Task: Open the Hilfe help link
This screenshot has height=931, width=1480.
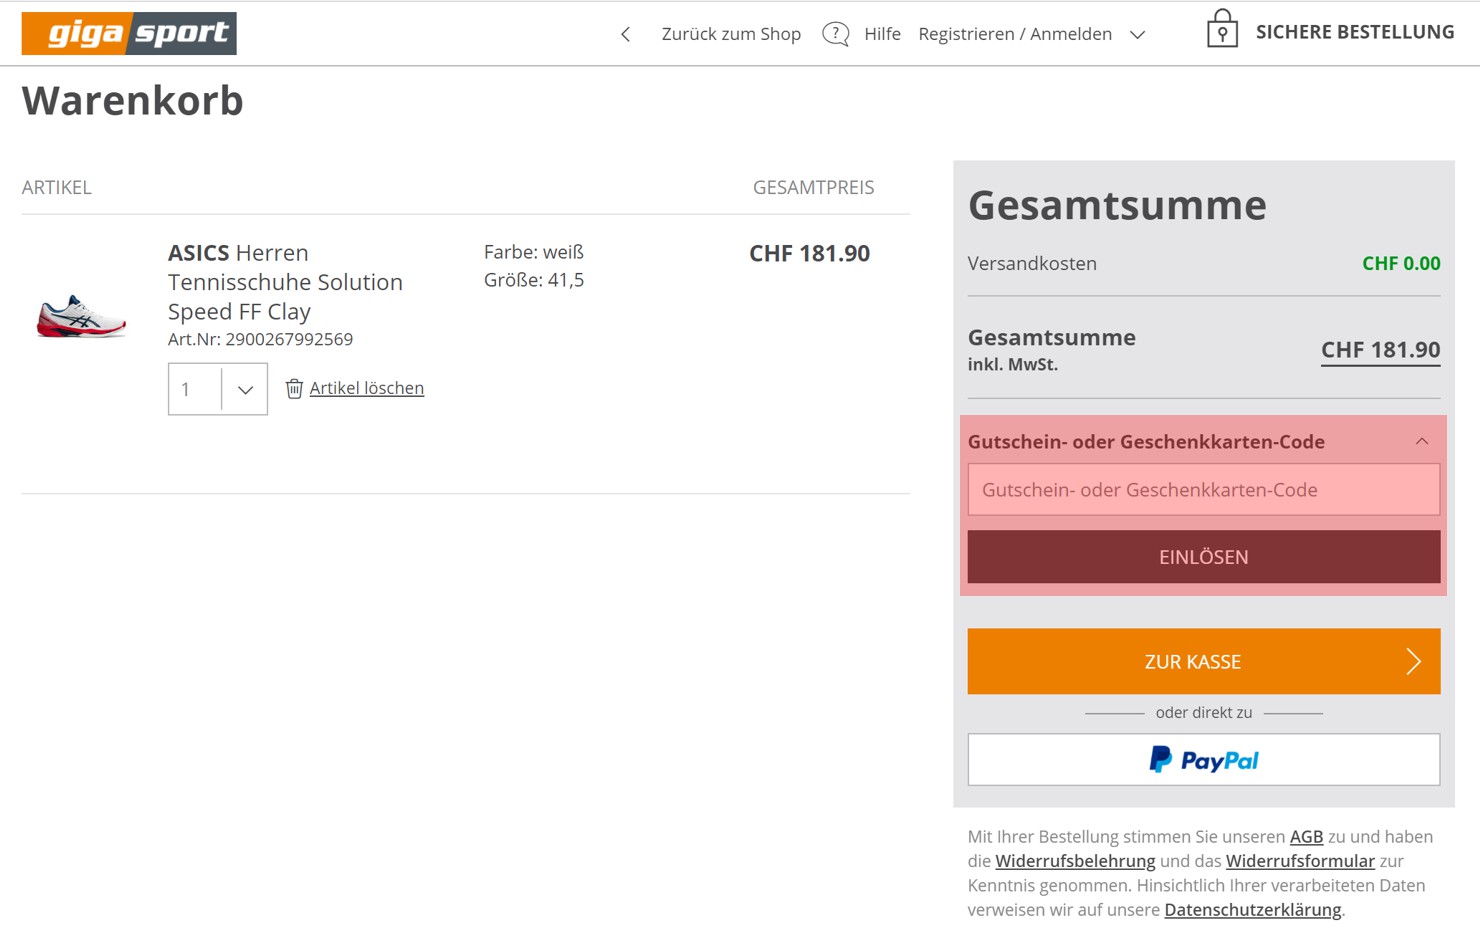Action: (x=882, y=34)
